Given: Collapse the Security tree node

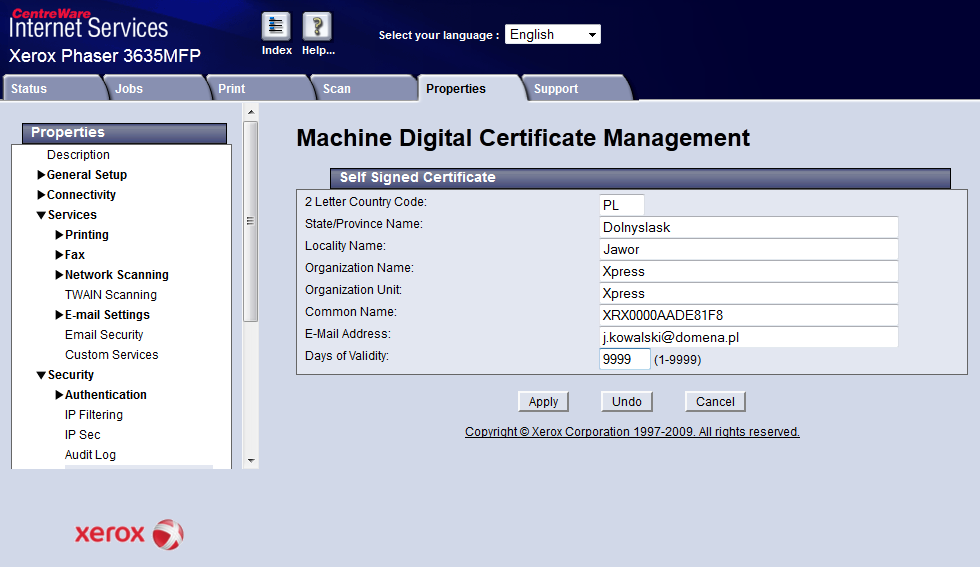Looking at the screenshot, I should tap(41, 375).
